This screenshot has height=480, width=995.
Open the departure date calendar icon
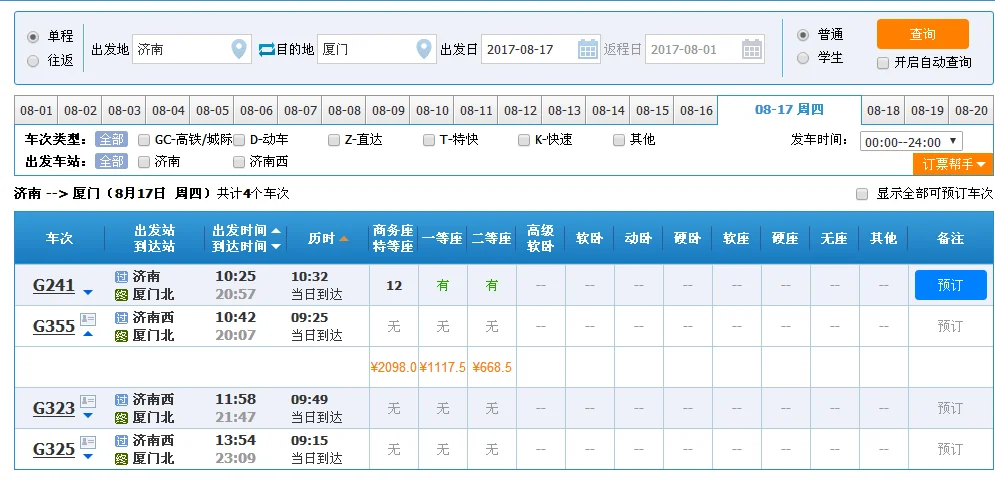(x=588, y=49)
